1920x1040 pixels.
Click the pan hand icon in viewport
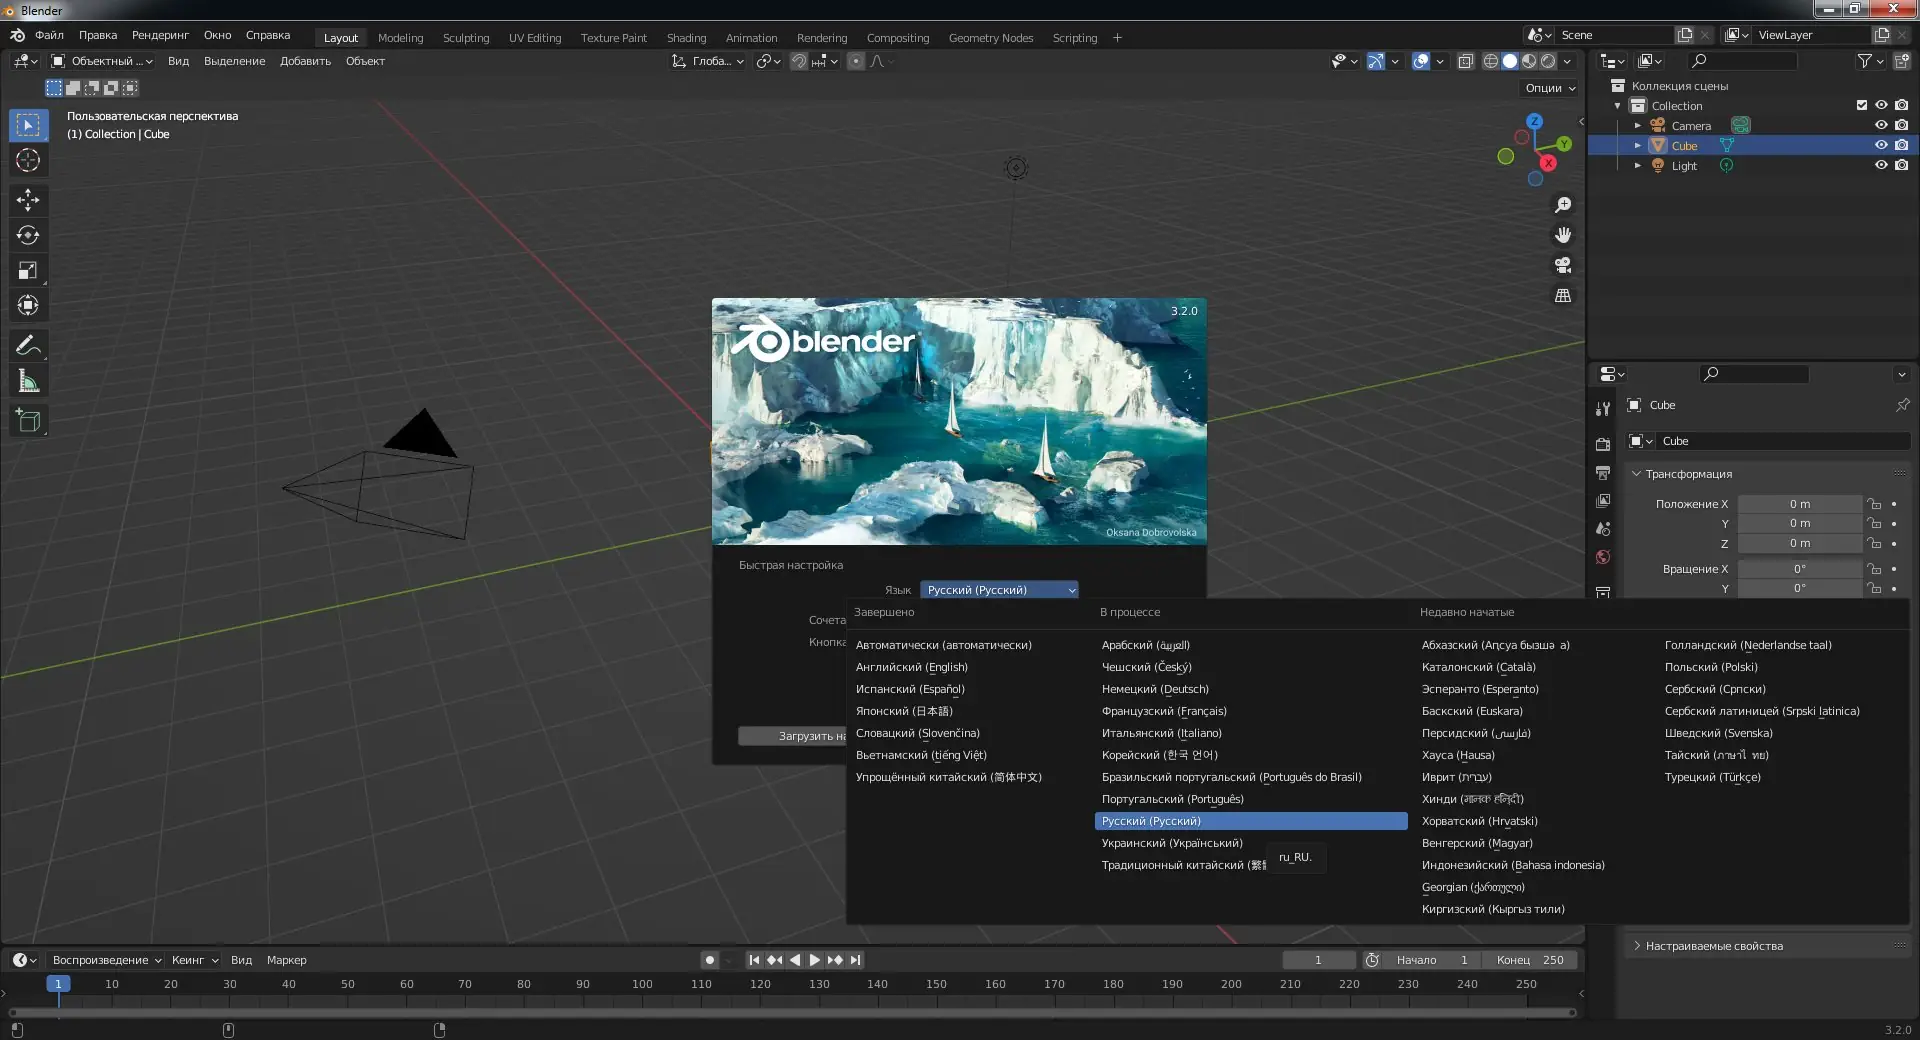point(1563,235)
